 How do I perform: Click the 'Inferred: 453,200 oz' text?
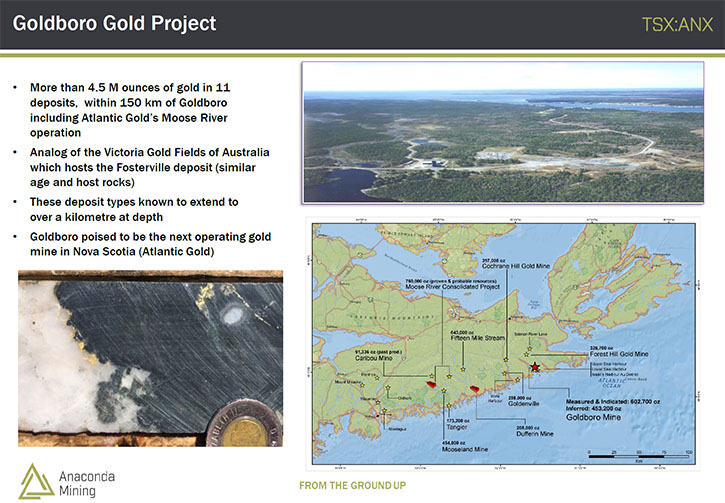click(x=594, y=409)
